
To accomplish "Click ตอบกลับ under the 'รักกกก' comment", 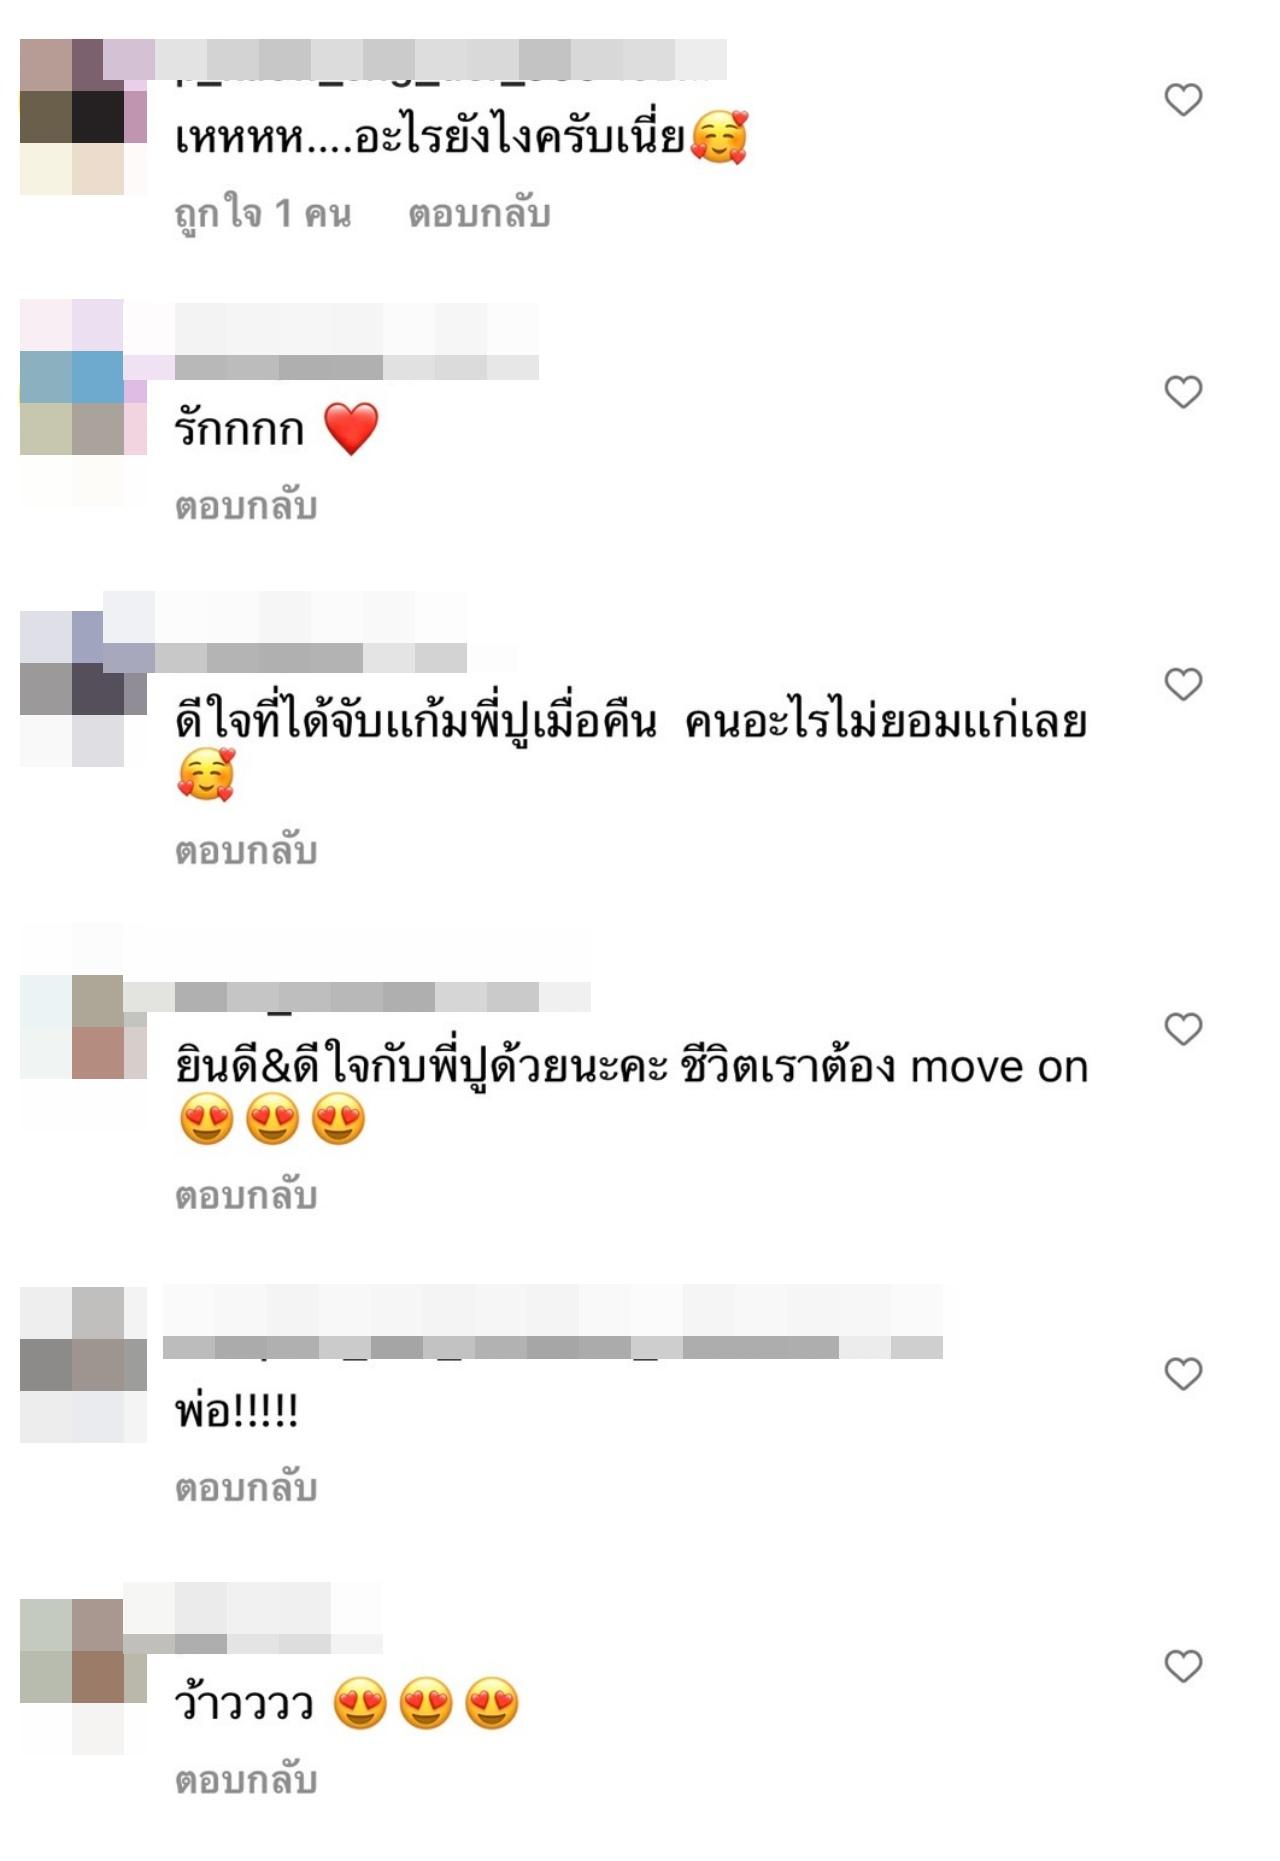I will point(246,506).
